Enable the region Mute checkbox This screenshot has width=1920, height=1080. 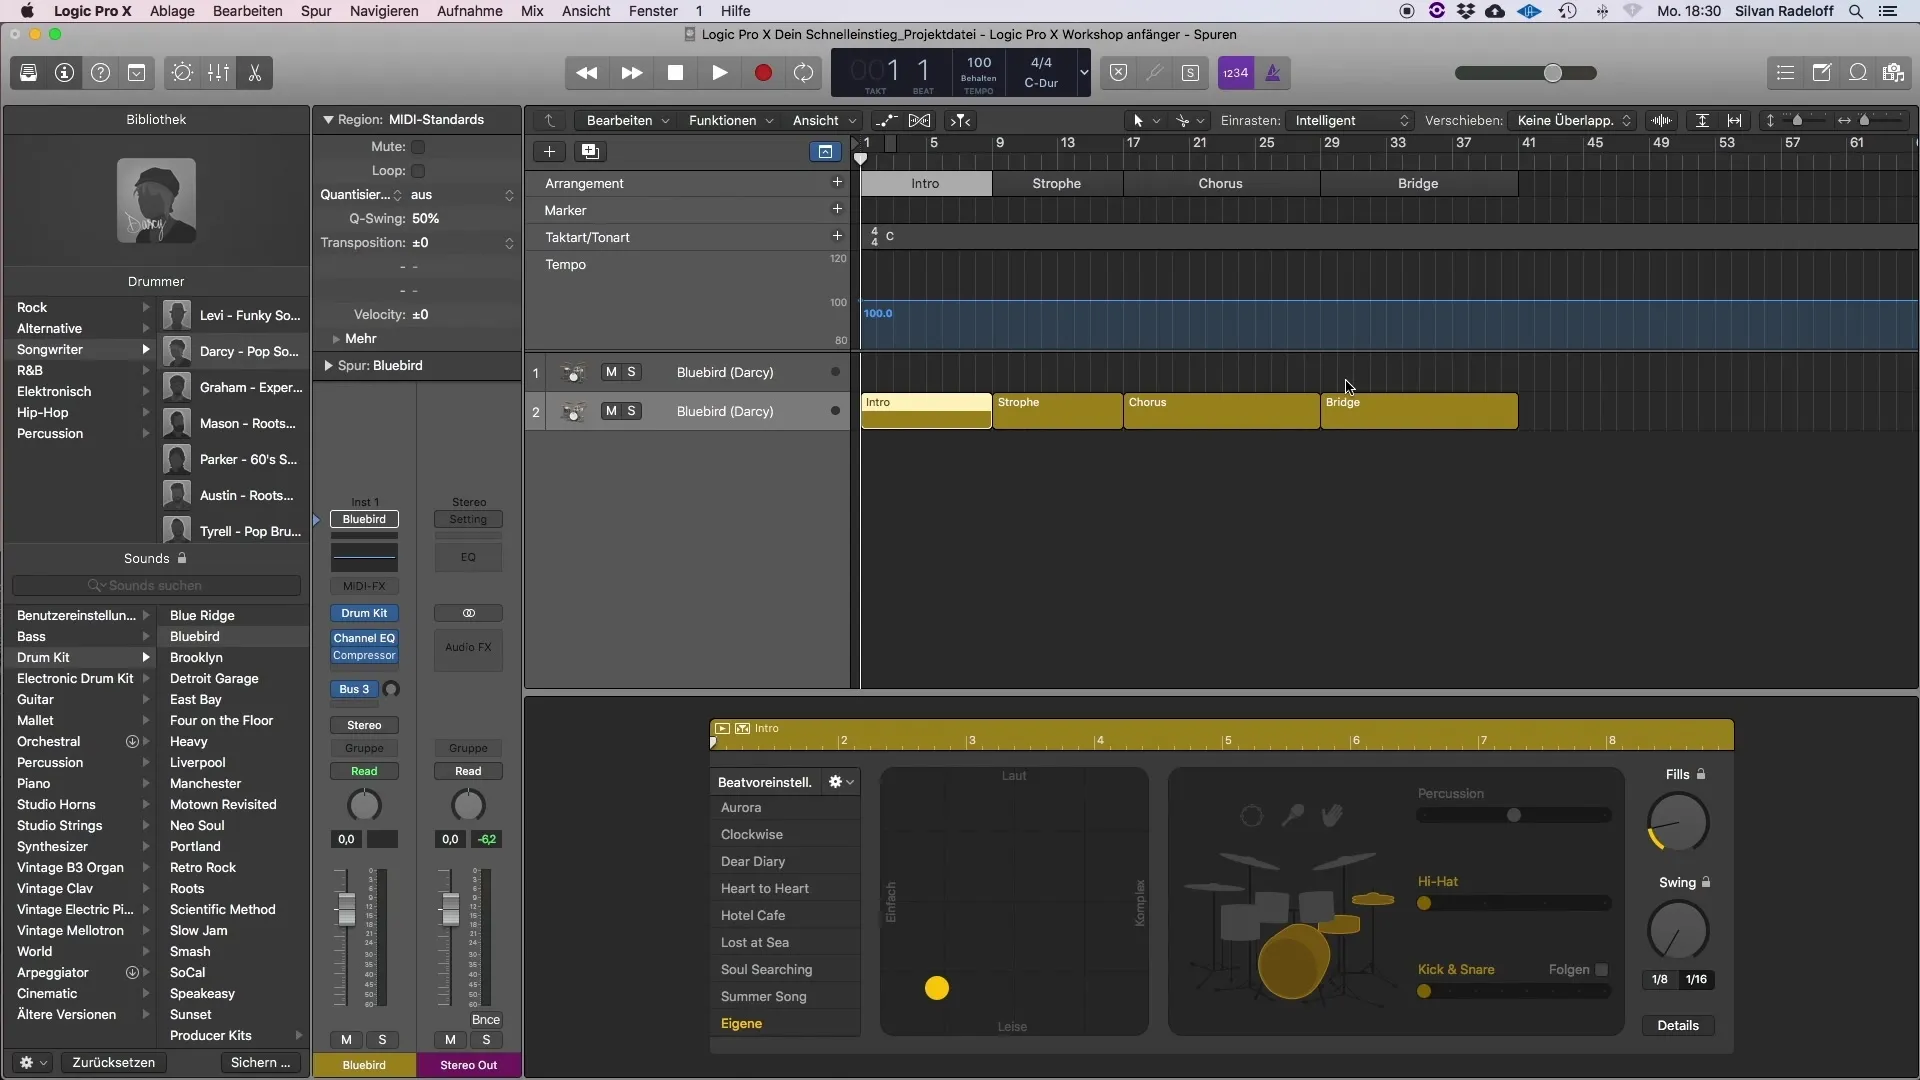point(418,147)
